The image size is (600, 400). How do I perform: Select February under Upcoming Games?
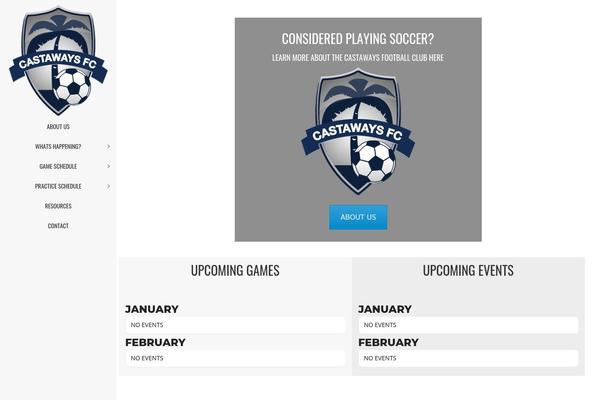click(155, 342)
